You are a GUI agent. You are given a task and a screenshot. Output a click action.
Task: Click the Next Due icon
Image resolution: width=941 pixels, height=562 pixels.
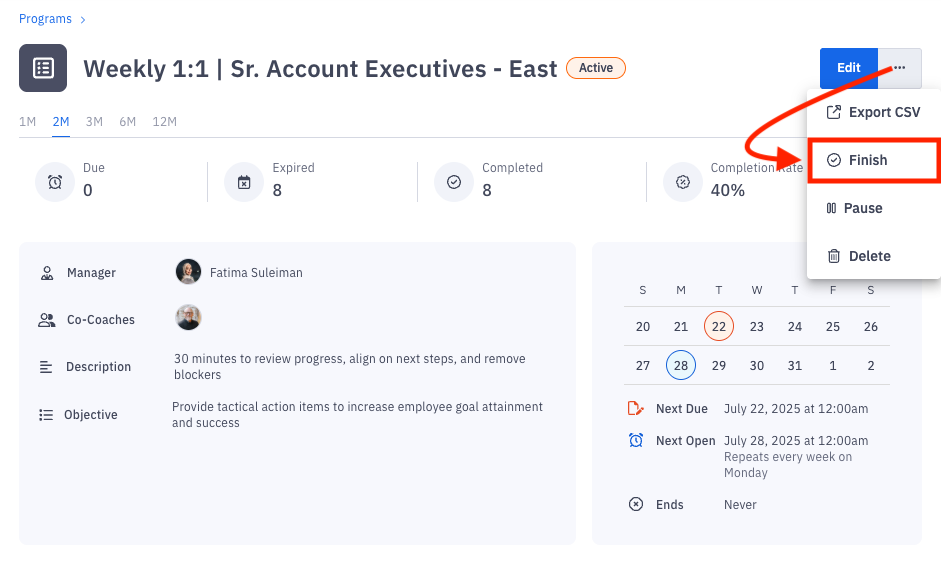click(x=635, y=408)
